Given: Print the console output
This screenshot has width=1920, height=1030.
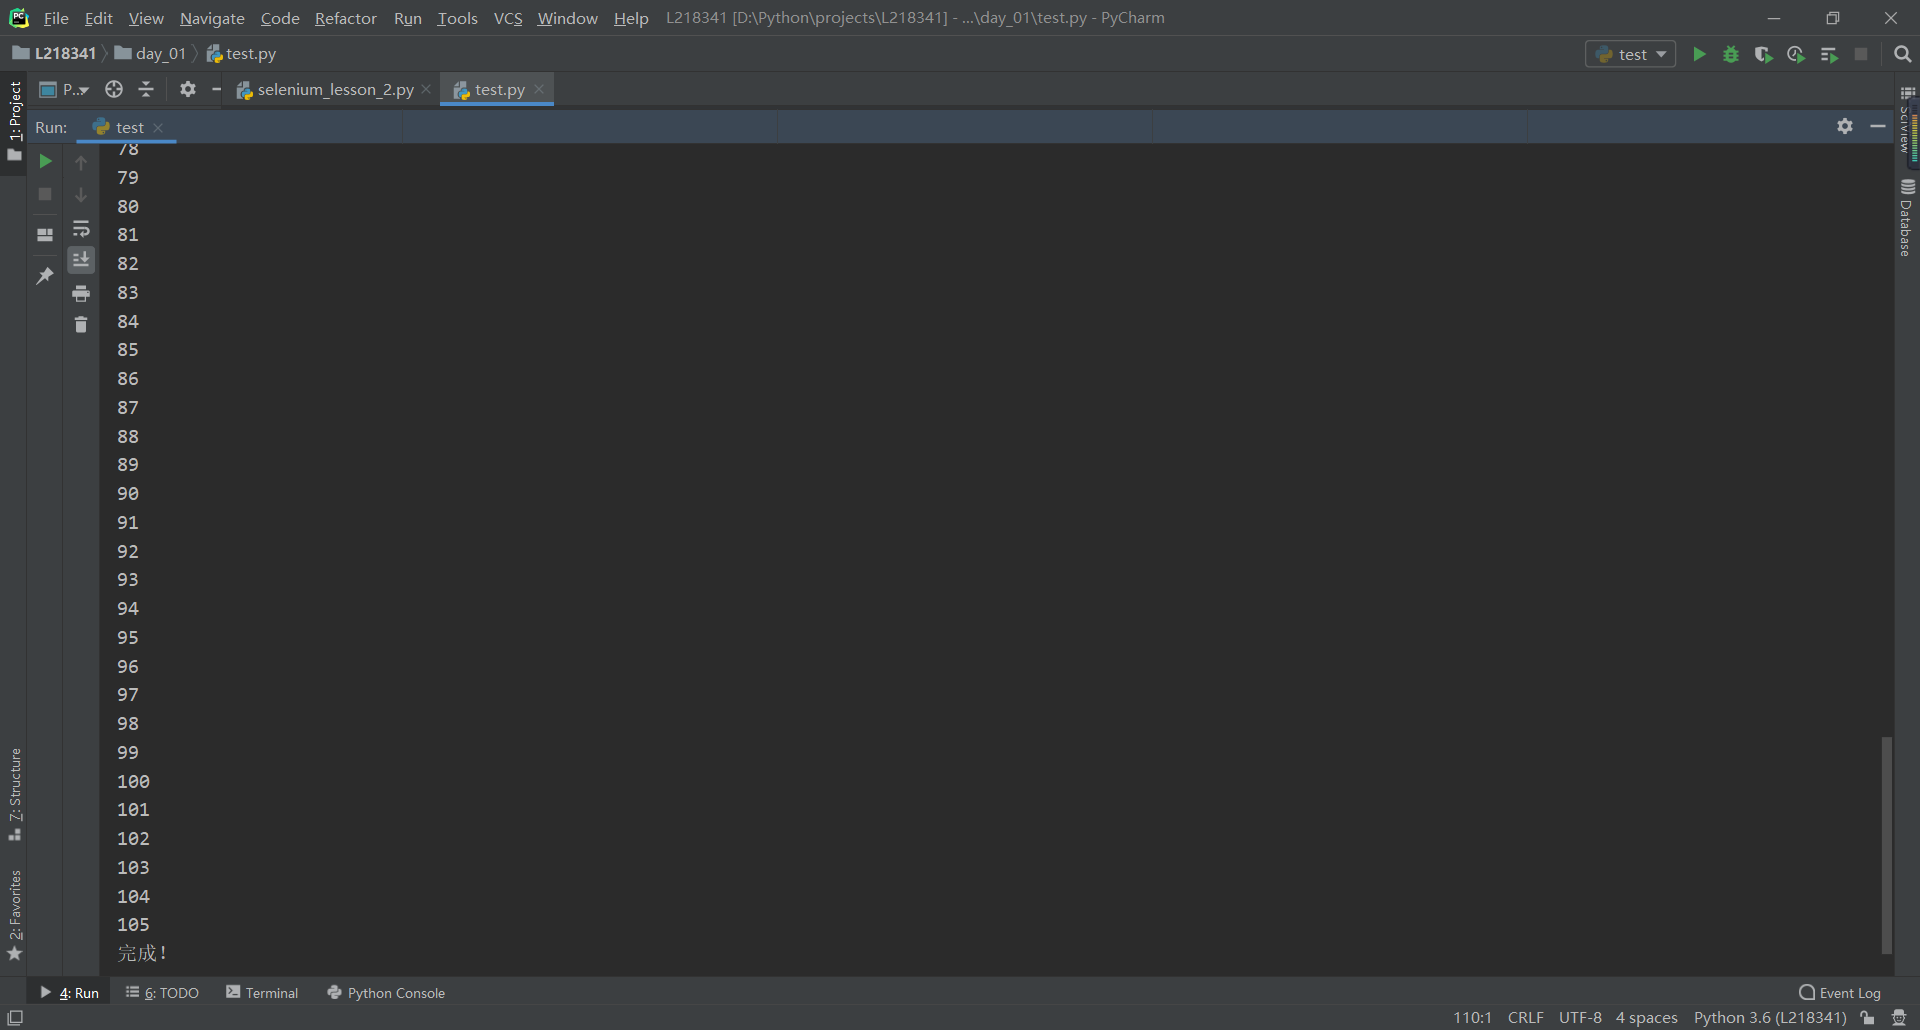Looking at the screenshot, I should [x=81, y=293].
